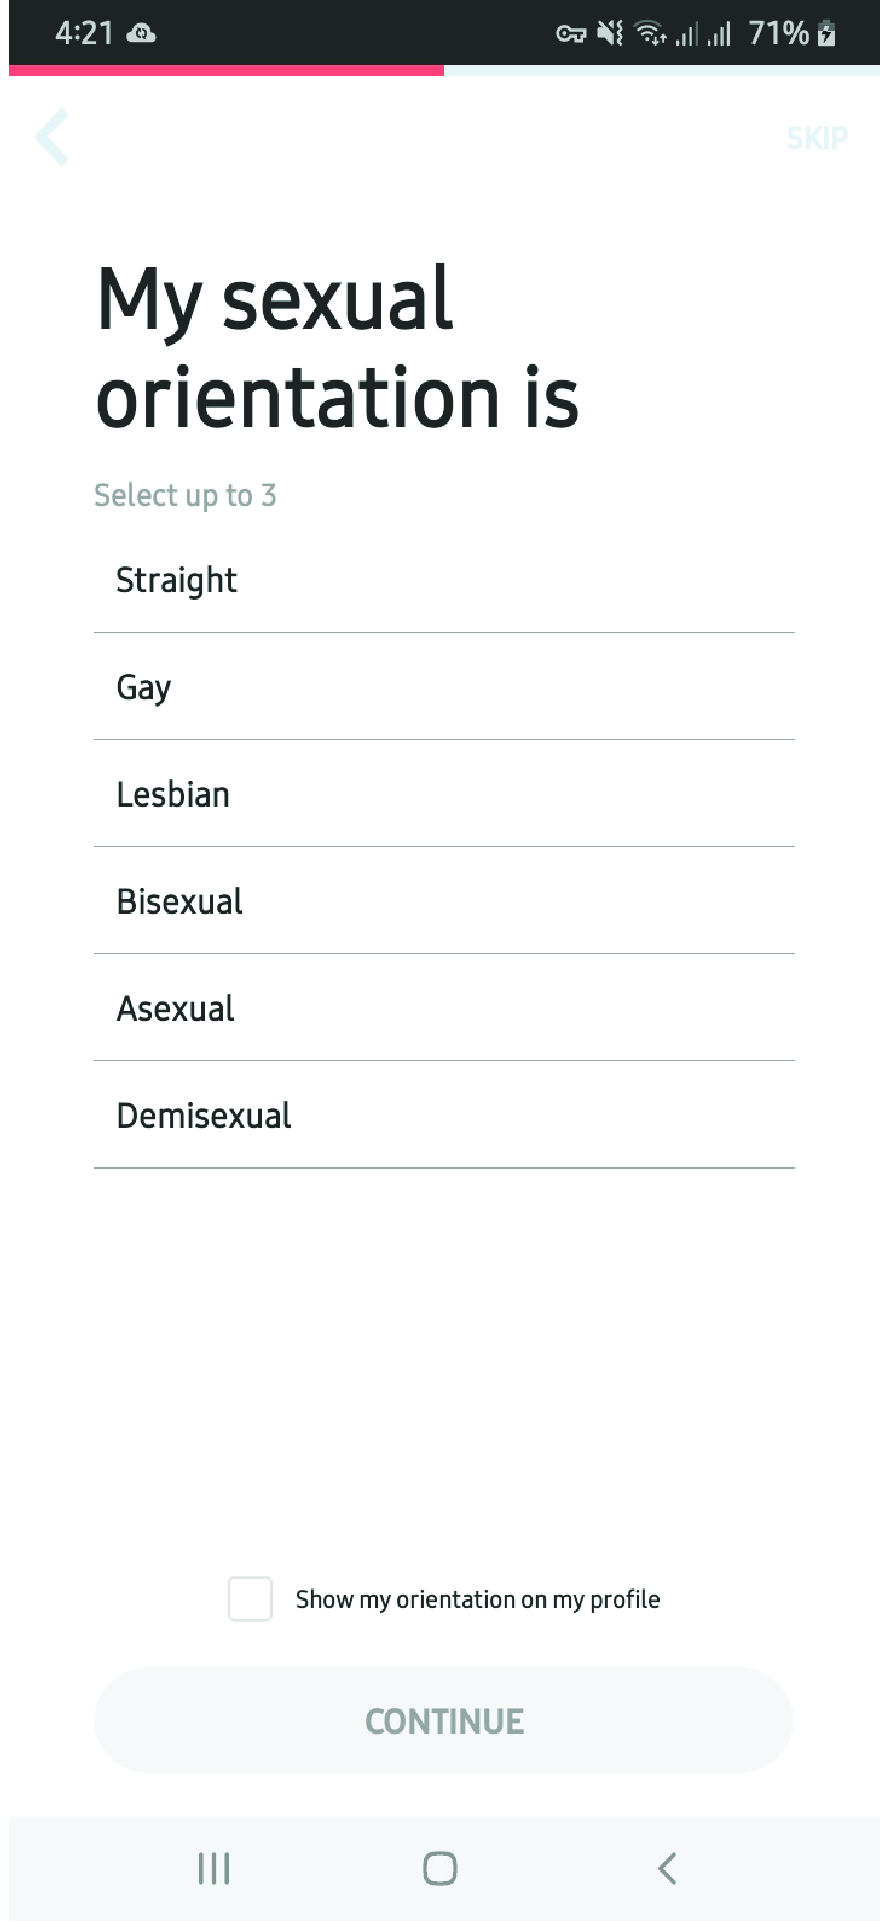Tap the Android recent apps icon
This screenshot has width=888, height=1922.
(214, 1868)
